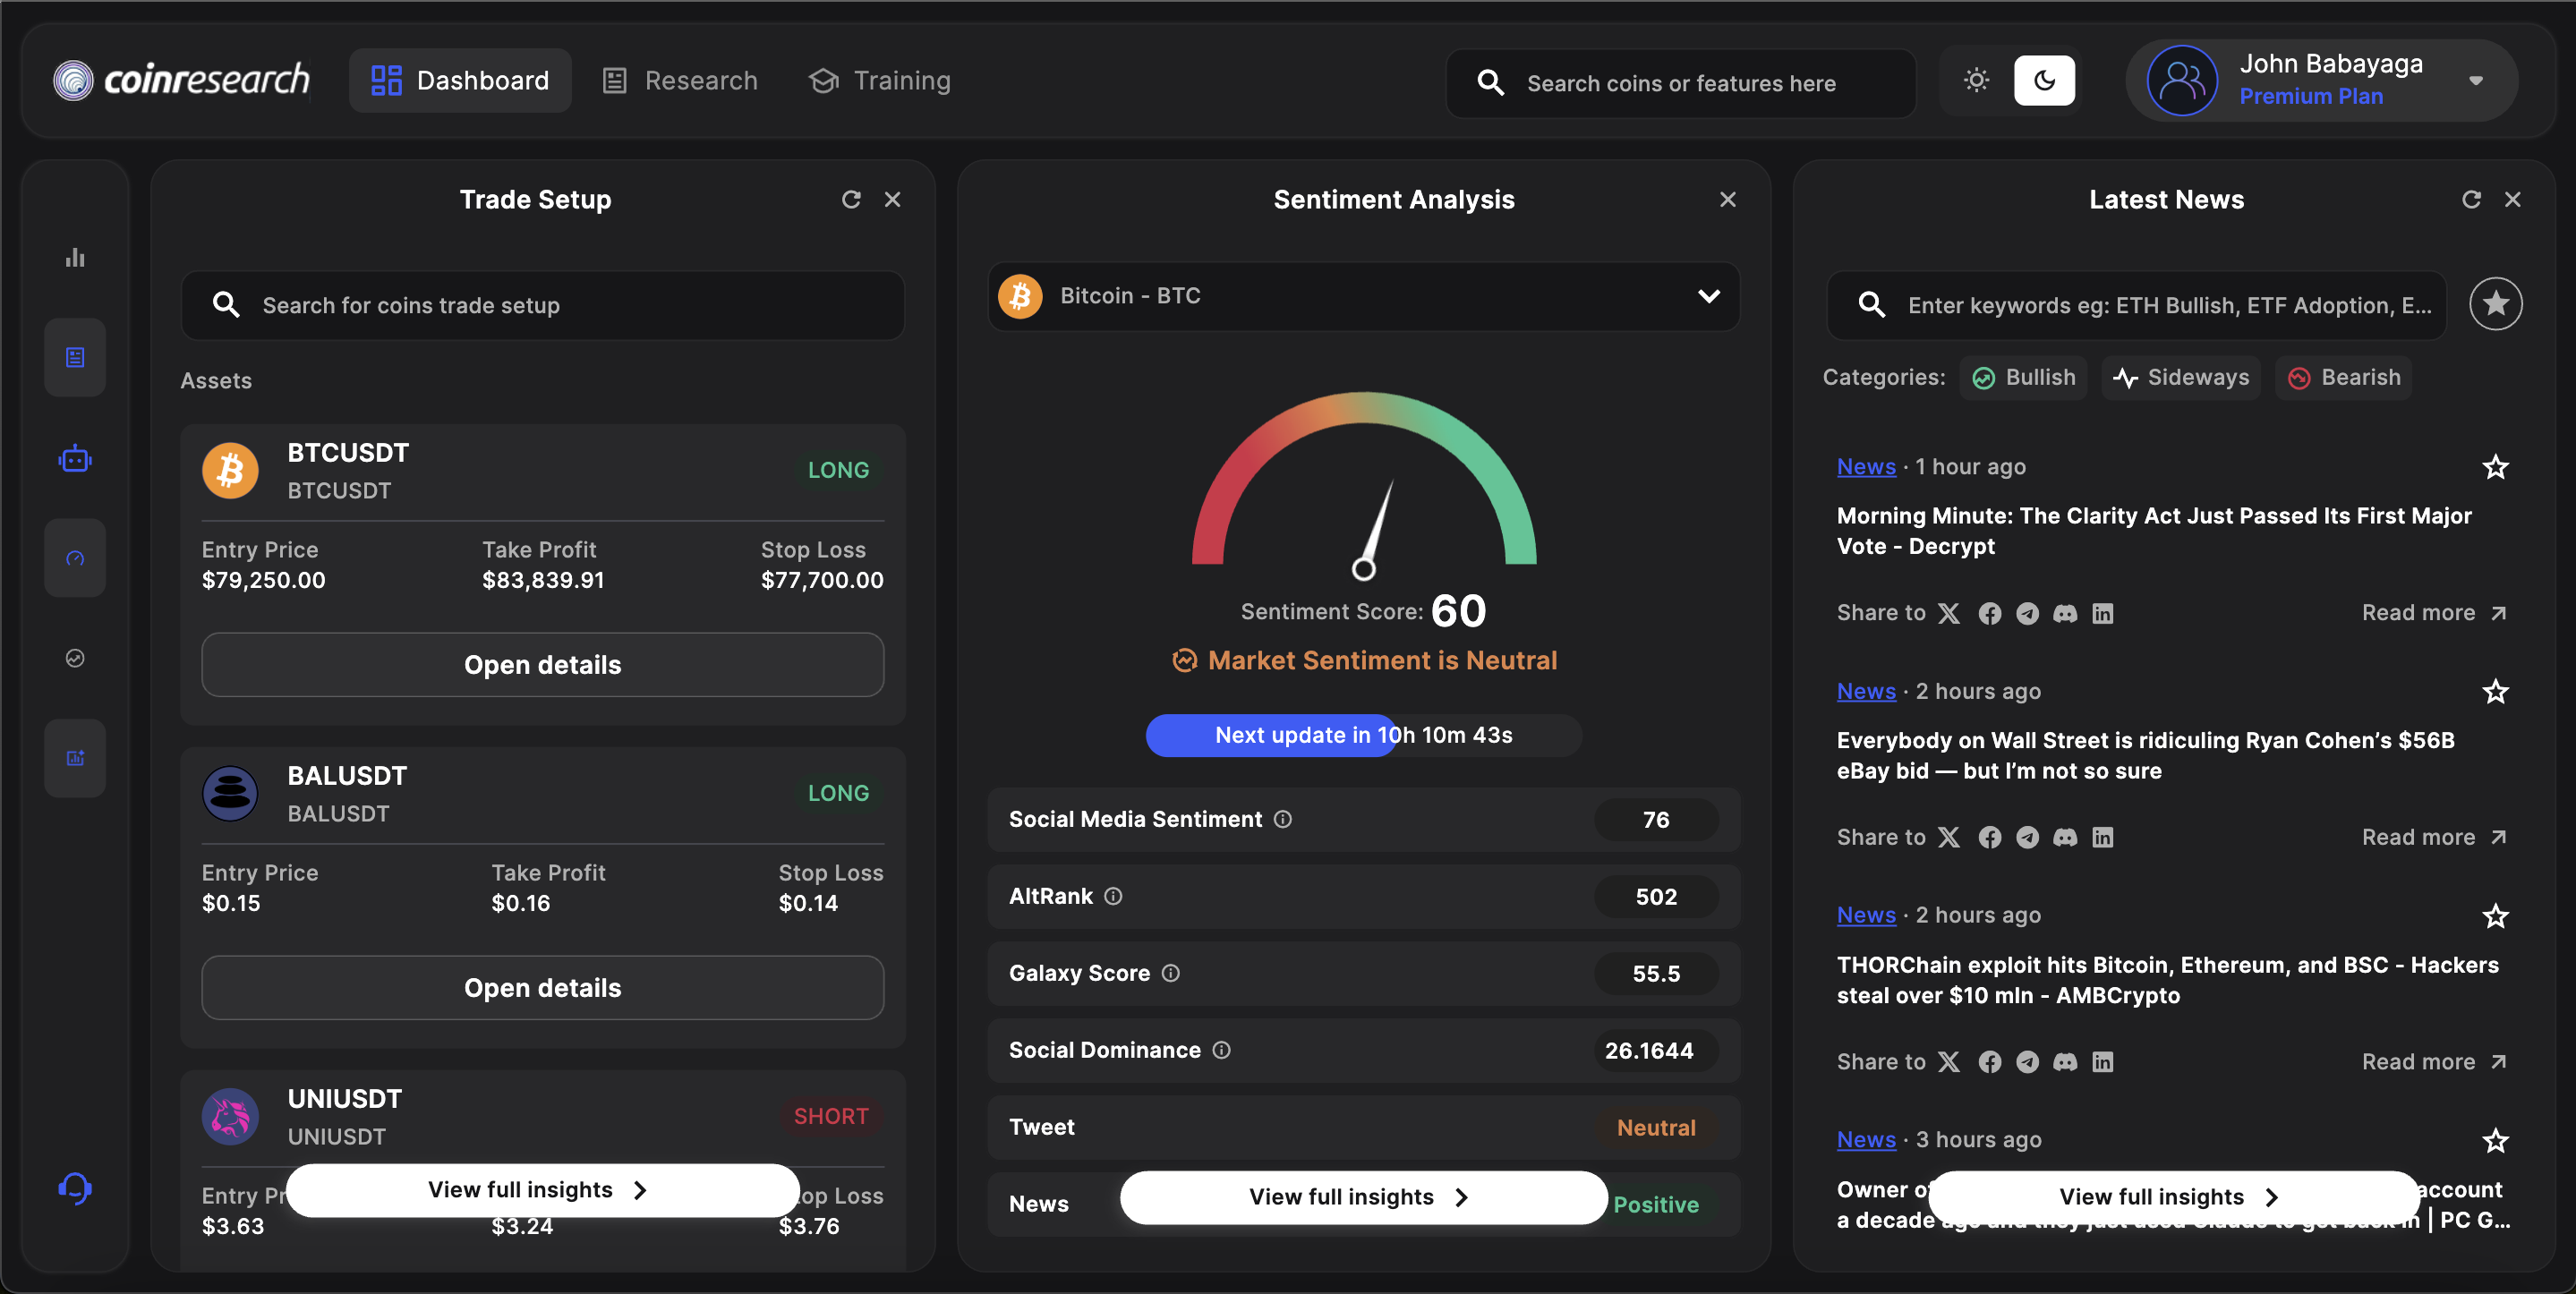The image size is (2576, 1294).
Task: Click the Premium Plan label
Action: (x=2311, y=97)
